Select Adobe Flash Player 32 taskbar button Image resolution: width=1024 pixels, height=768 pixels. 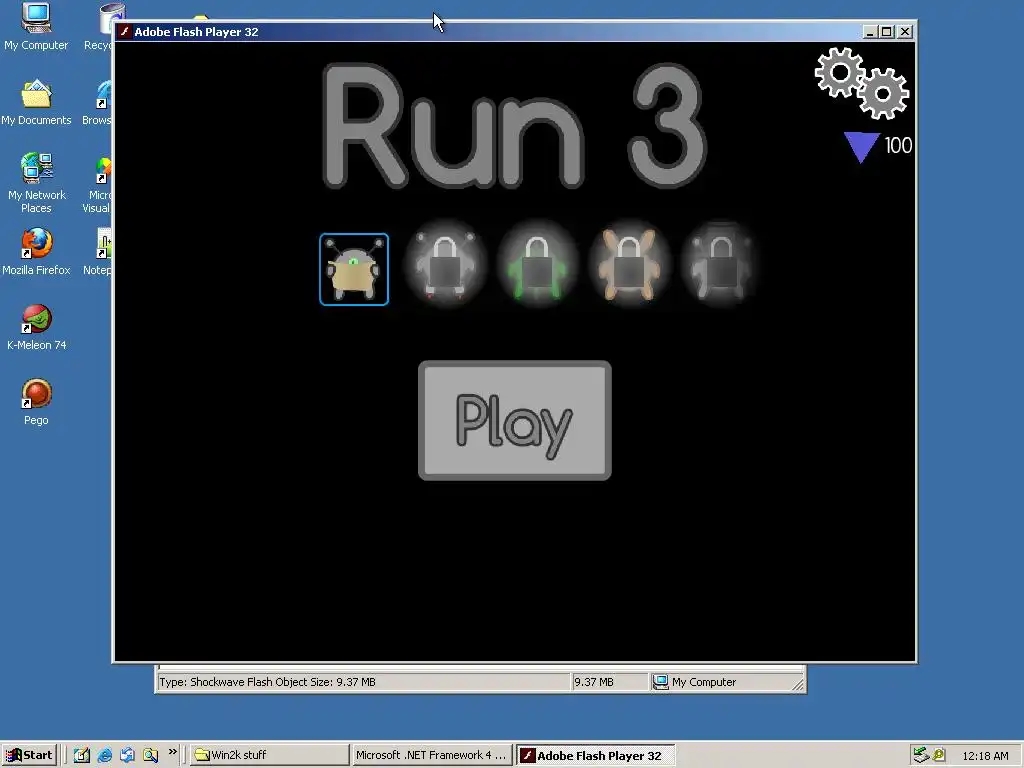595,756
